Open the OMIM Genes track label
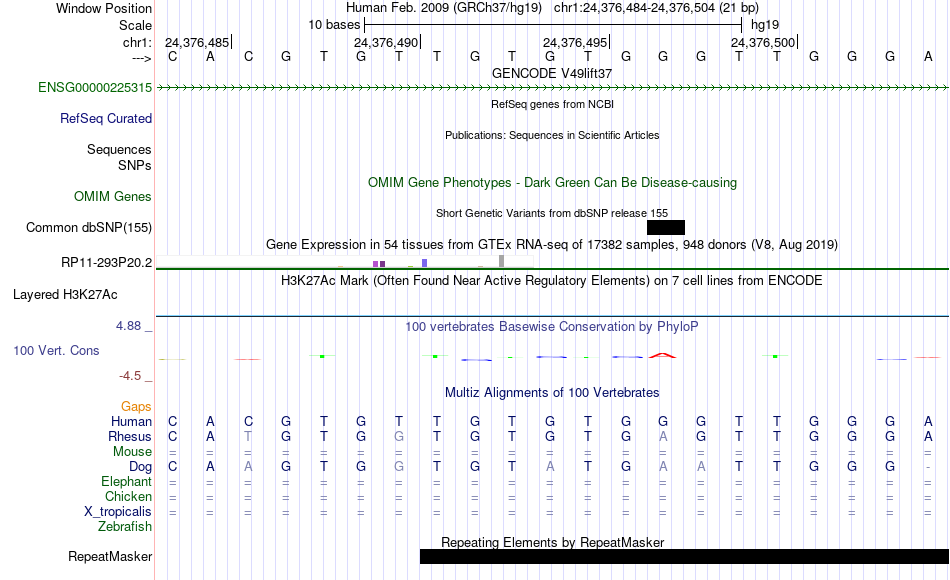The image size is (950, 580). pos(113,196)
